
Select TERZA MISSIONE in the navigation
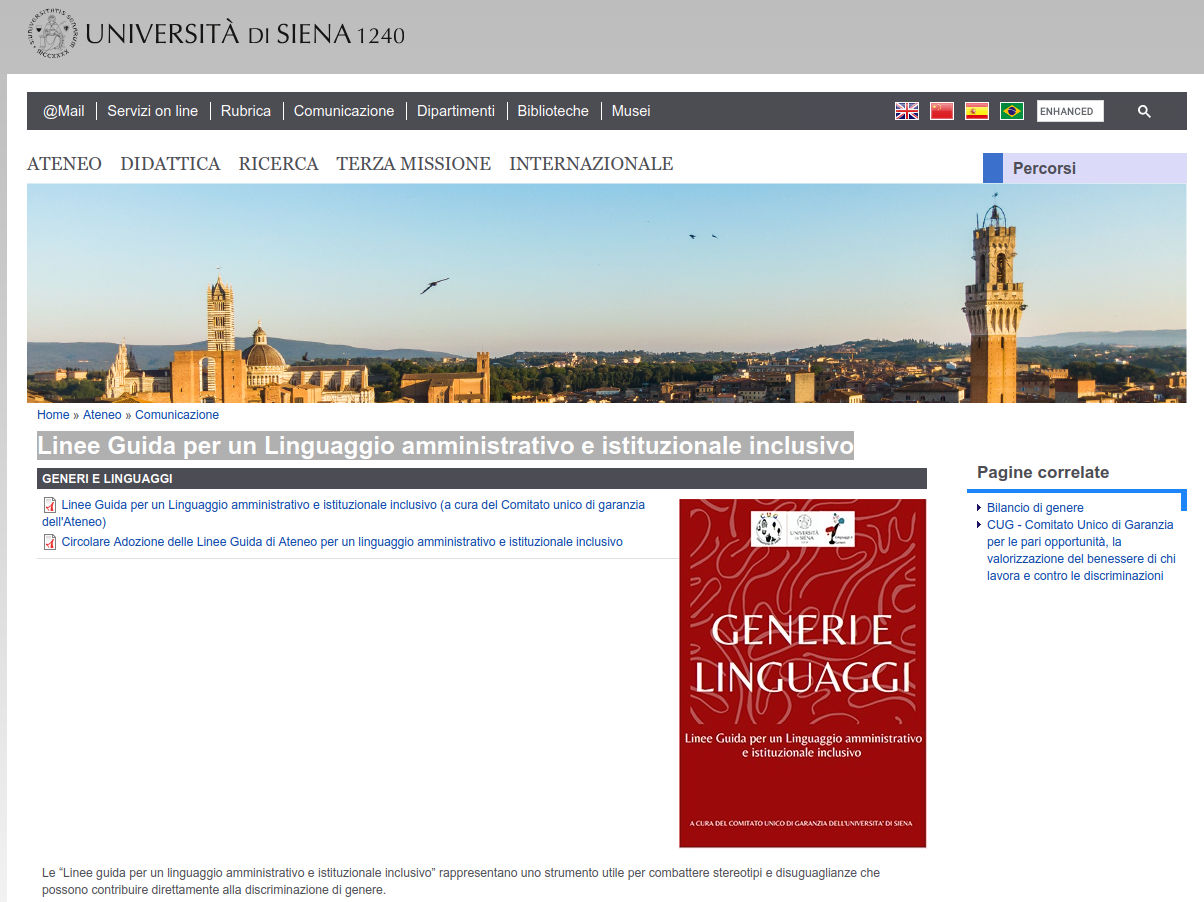click(x=413, y=163)
